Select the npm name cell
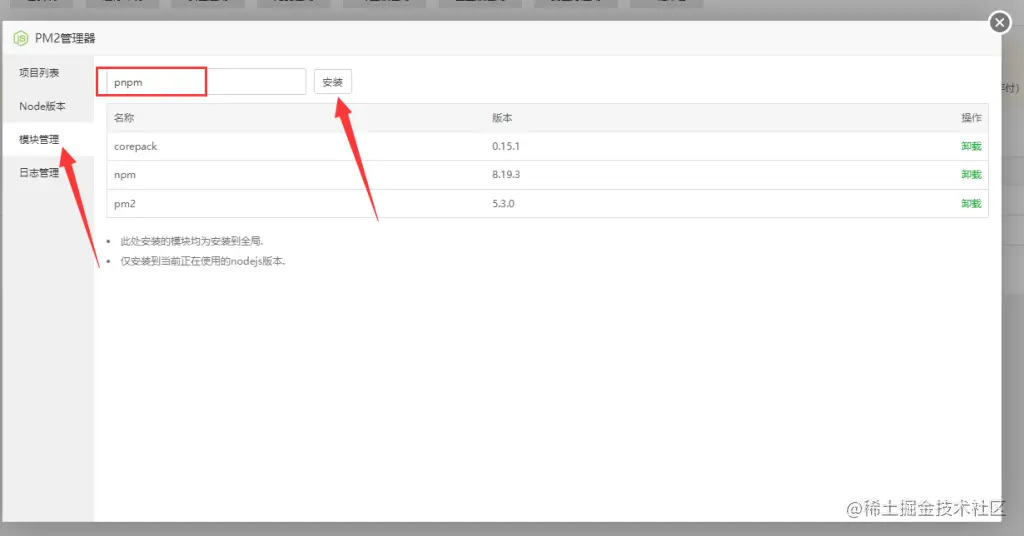1024x536 pixels. (x=125, y=174)
